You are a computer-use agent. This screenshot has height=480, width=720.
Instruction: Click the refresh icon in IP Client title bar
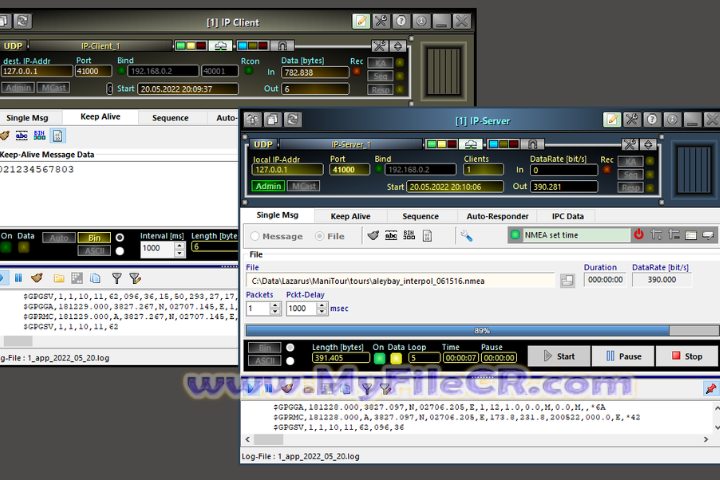22,21
